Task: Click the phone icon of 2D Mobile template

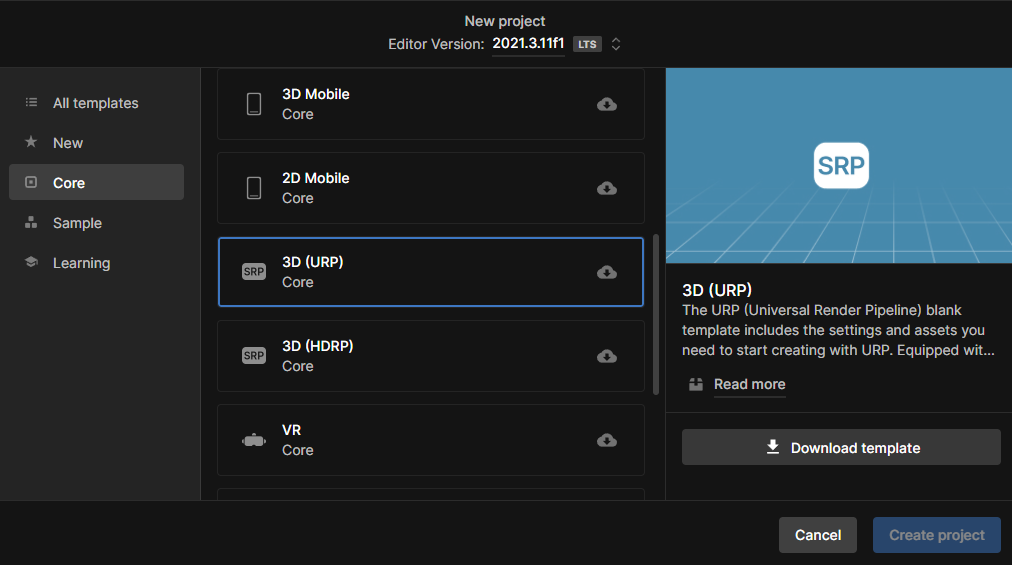Action: (254, 188)
